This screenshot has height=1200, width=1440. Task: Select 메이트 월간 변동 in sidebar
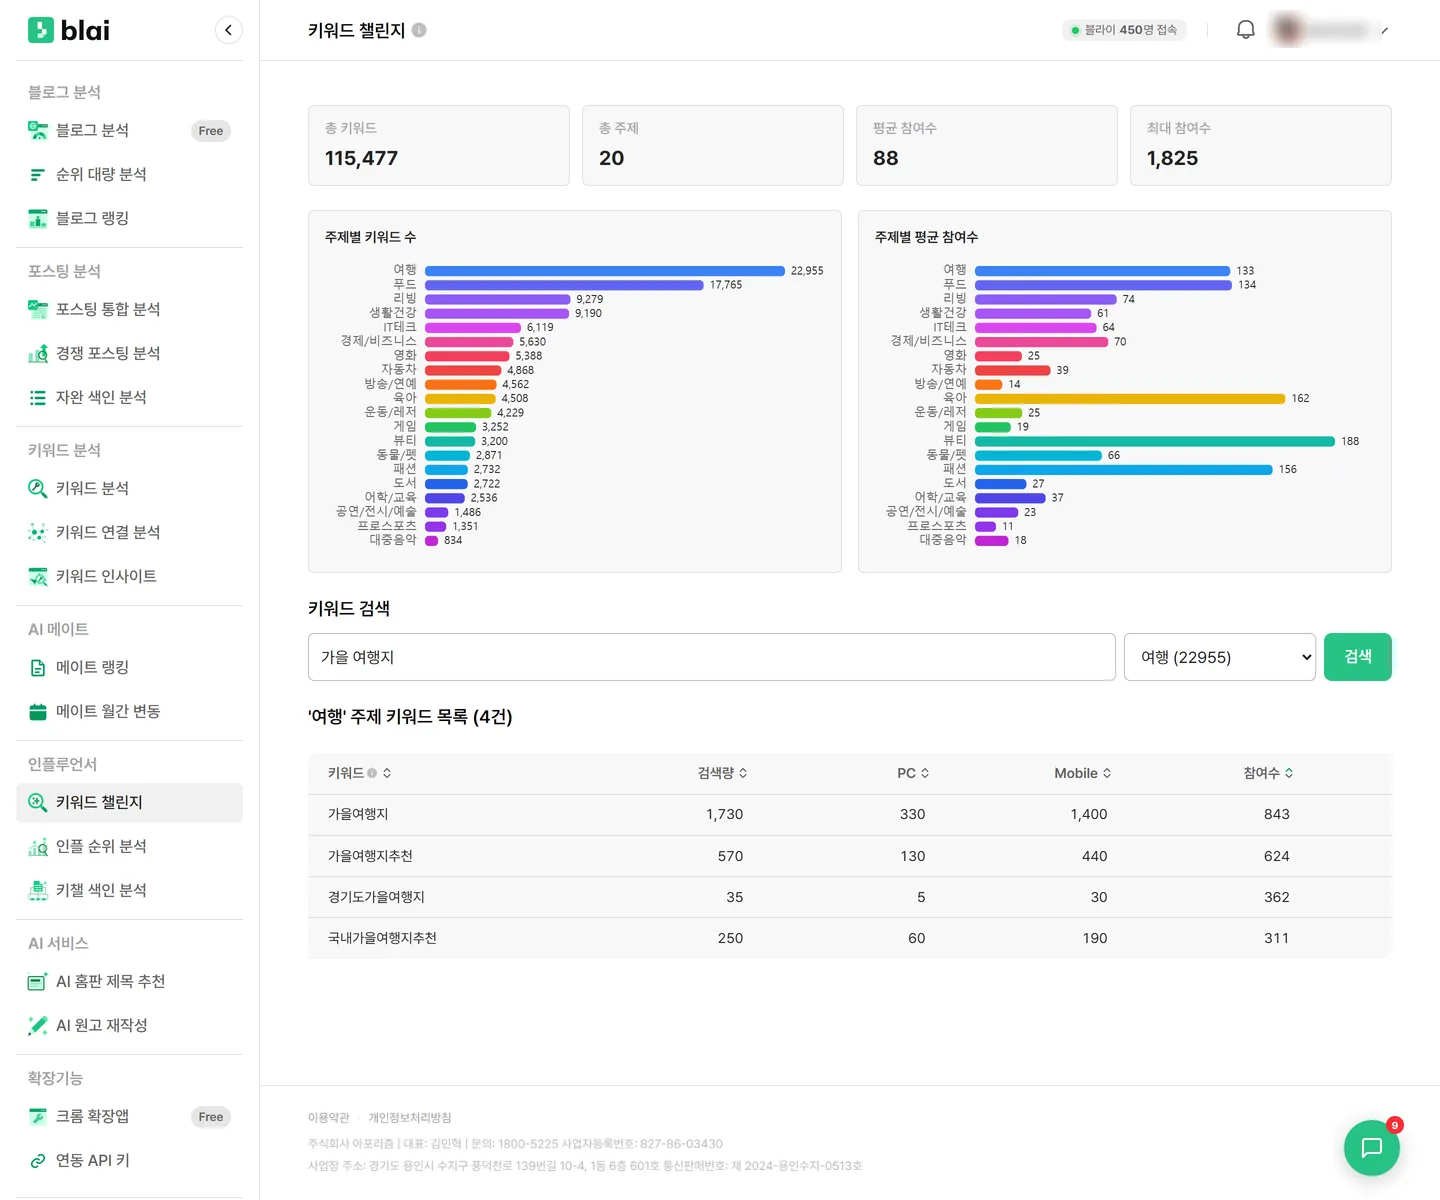(130, 711)
